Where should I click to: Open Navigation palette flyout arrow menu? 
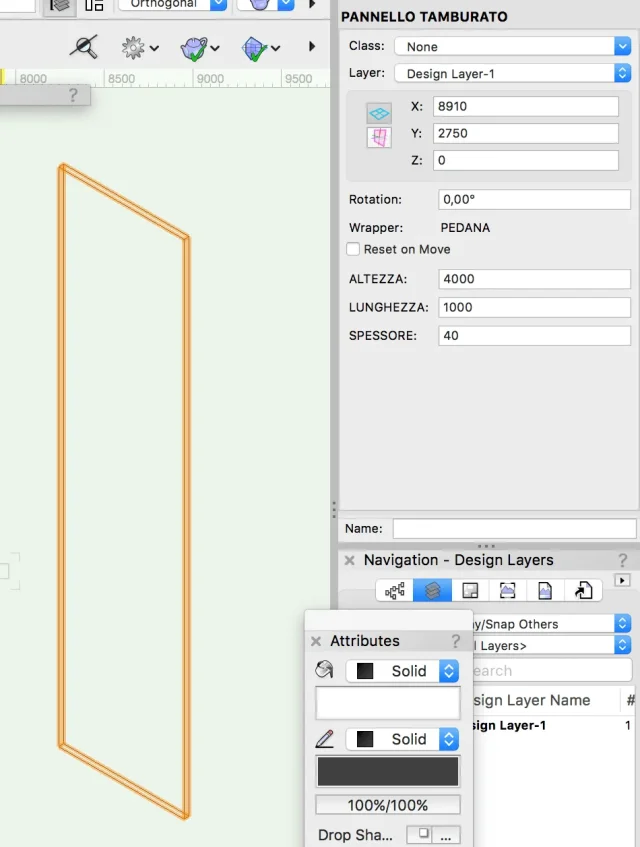coord(622,581)
